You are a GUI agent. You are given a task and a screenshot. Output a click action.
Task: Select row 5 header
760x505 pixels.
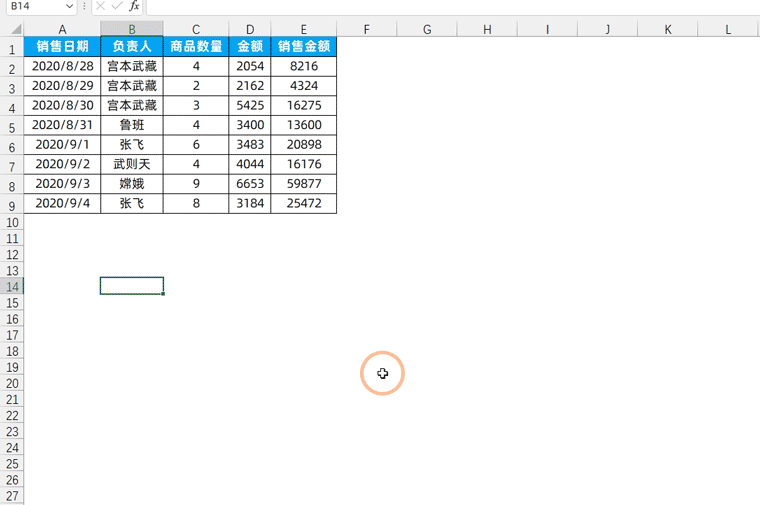coord(12,127)
